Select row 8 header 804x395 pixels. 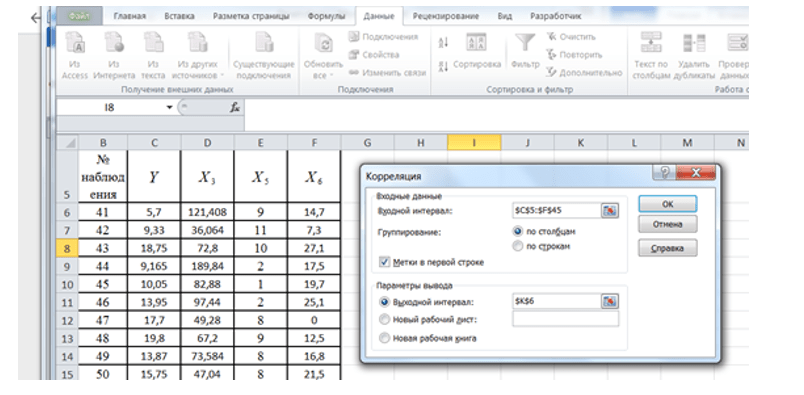67,248
